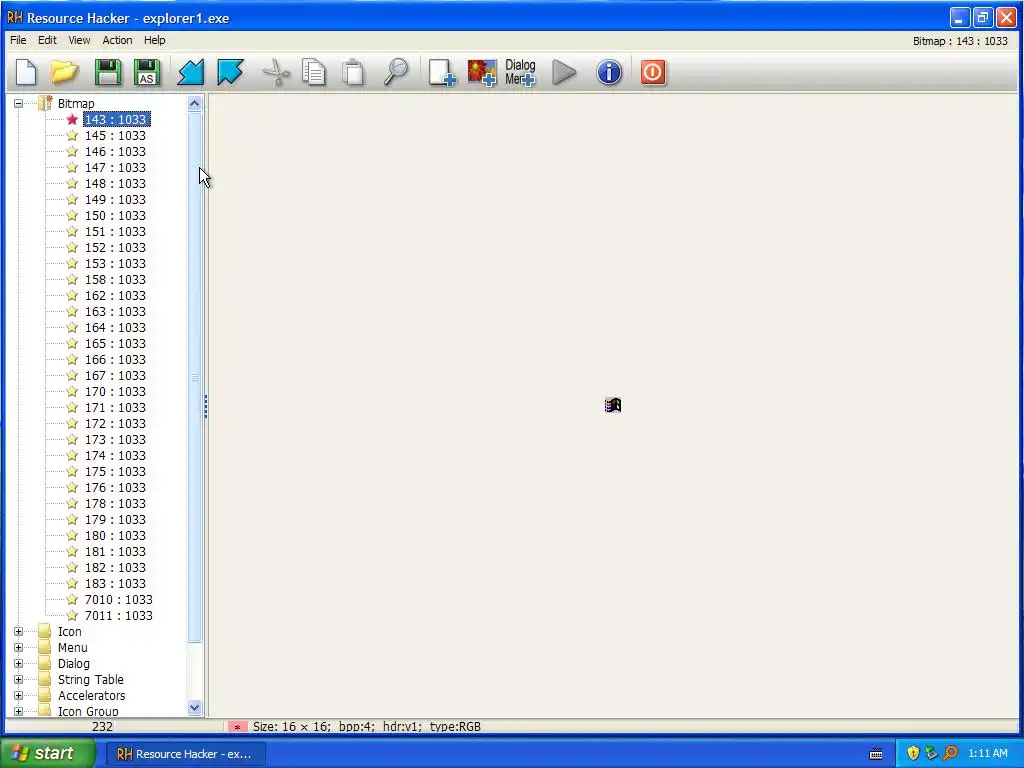Click the red power Exit icon

[653, 72]
